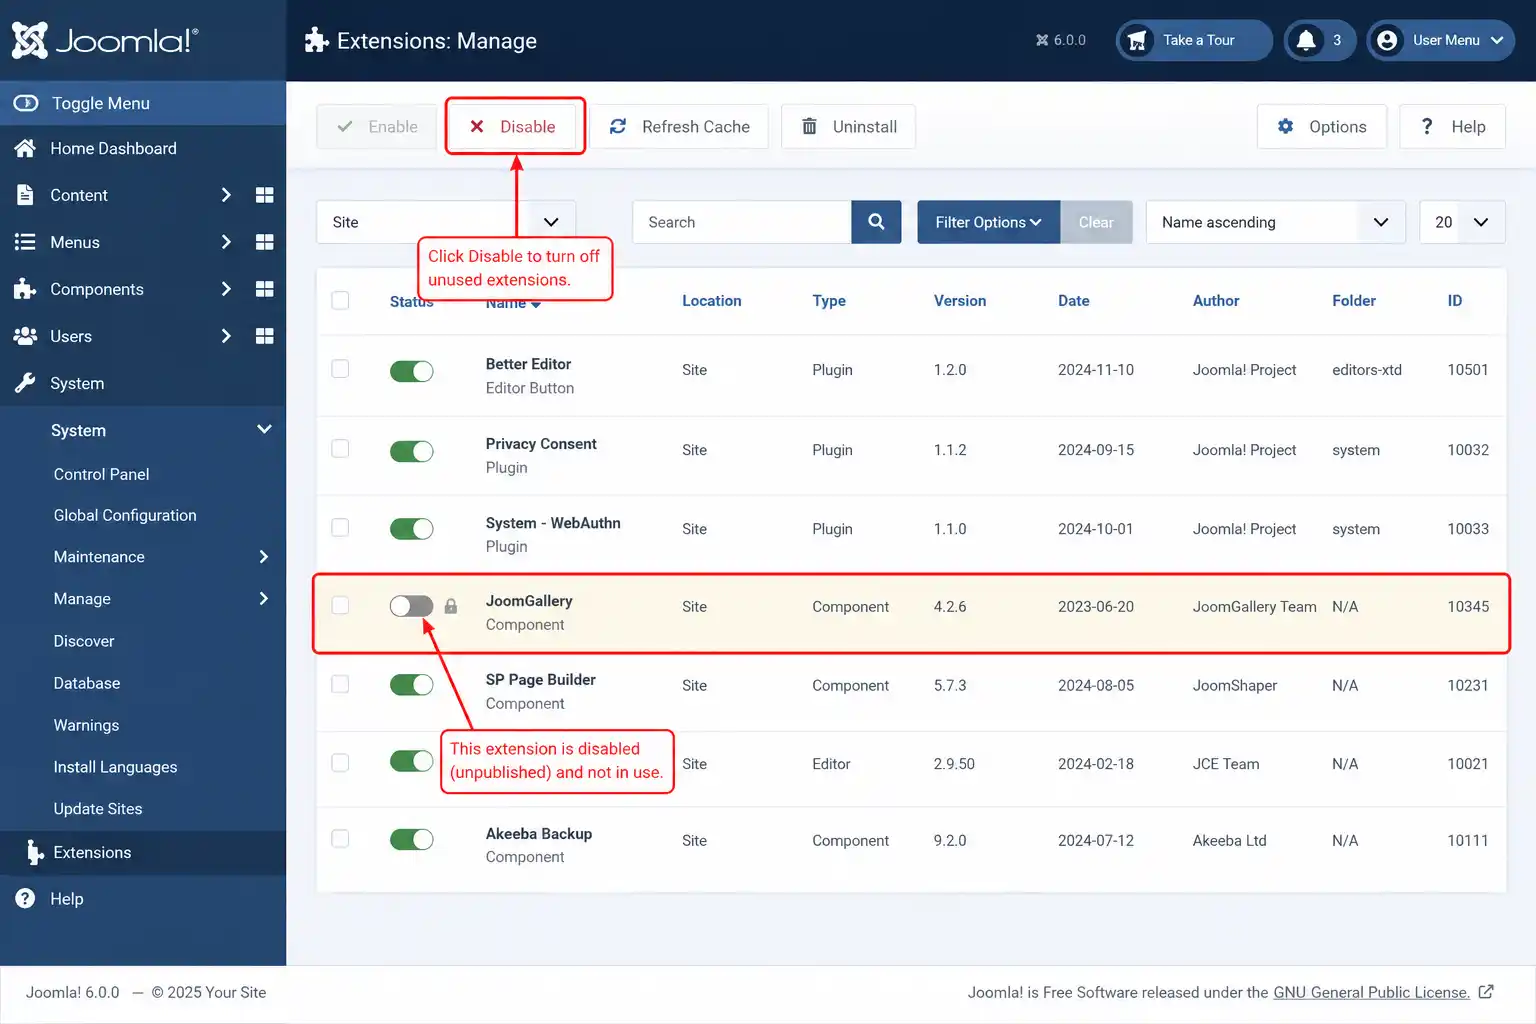Click the Home Dashboard house icon
Viewport: 1536px width, 1024px height.
(26, 148)
